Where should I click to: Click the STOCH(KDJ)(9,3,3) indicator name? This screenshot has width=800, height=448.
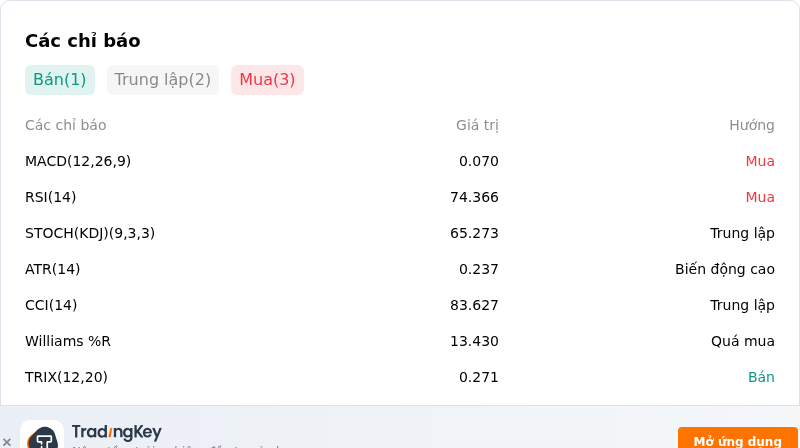click(90, 233)
